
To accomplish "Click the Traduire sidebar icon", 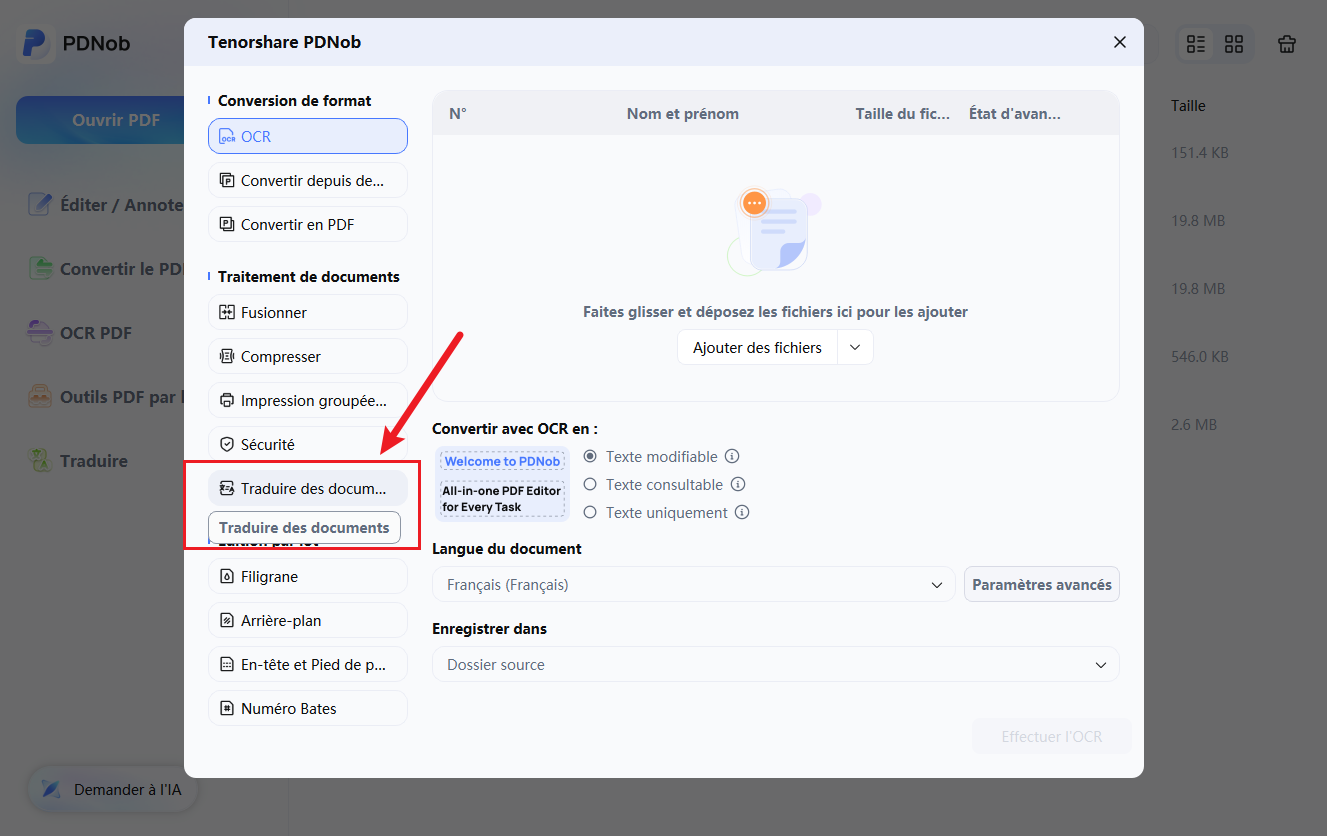I will tap(39, 461).
